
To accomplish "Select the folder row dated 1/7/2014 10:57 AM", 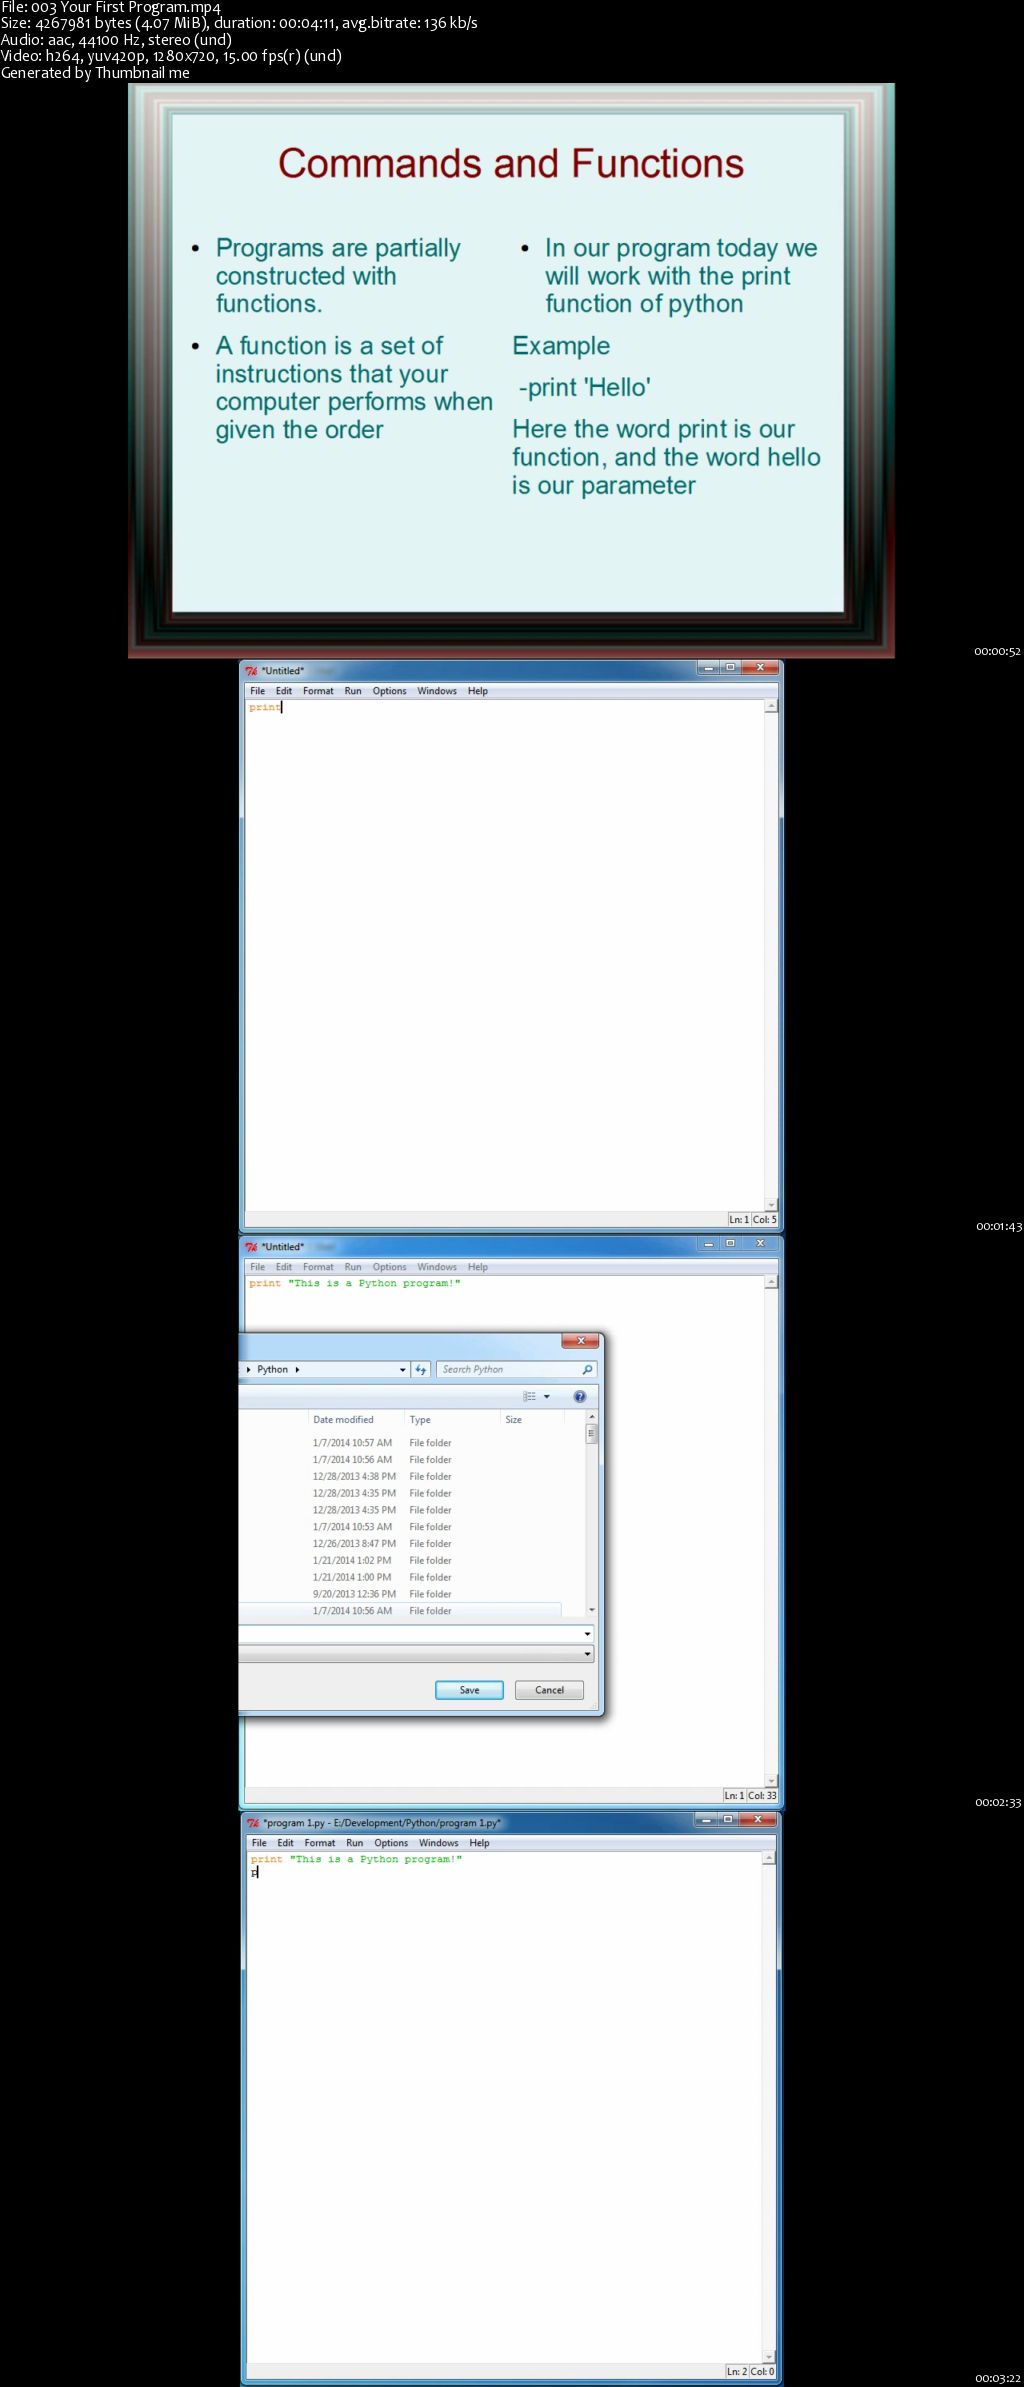I will pos(400,1443).
